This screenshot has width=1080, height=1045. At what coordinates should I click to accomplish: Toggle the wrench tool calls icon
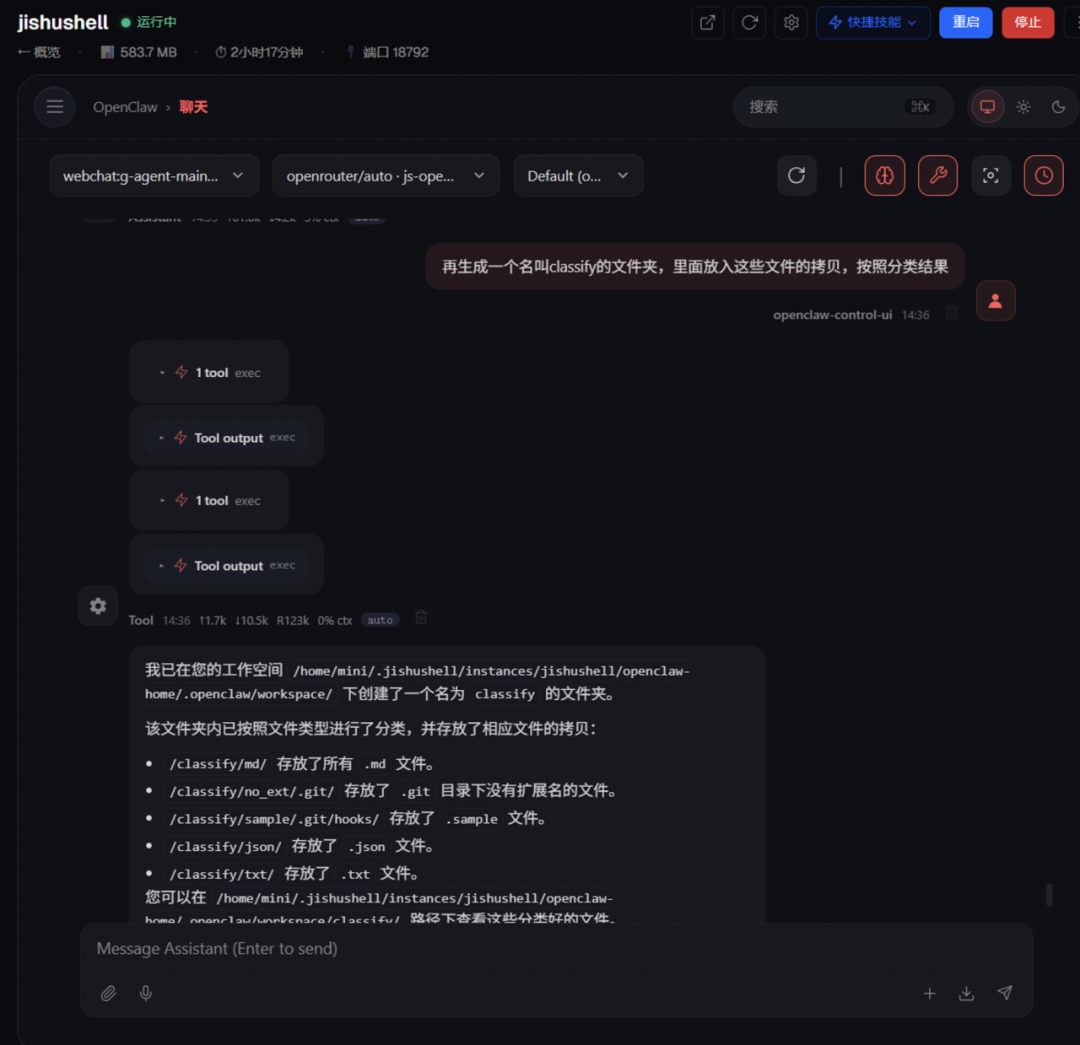[937, 176]
